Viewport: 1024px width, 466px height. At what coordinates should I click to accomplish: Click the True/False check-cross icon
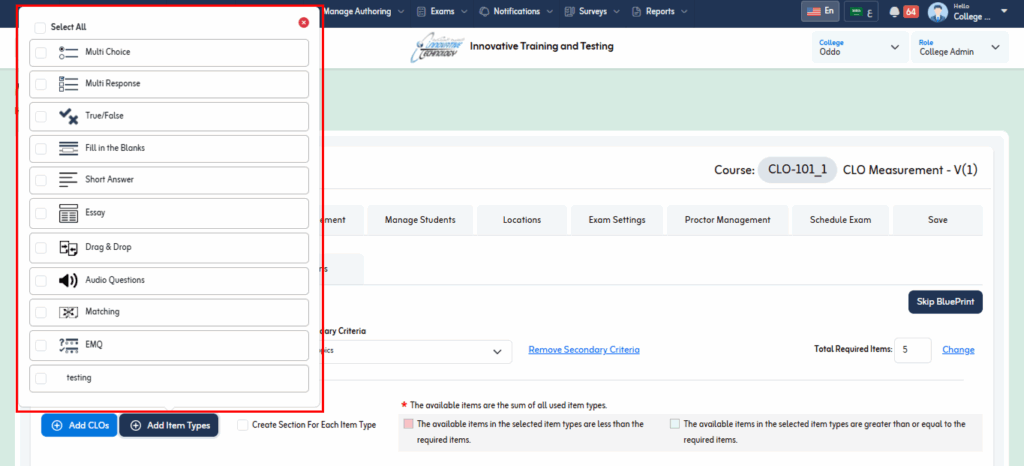tap(68, 116)
